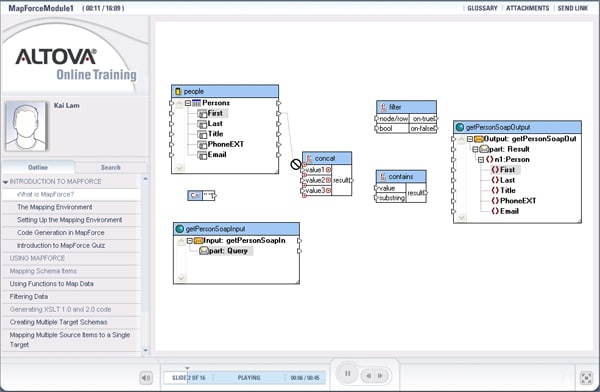Image resolution: width=600 pixels, height=392 pixels.
Task: Click the Title field icon in people
Action: [202, 134]
